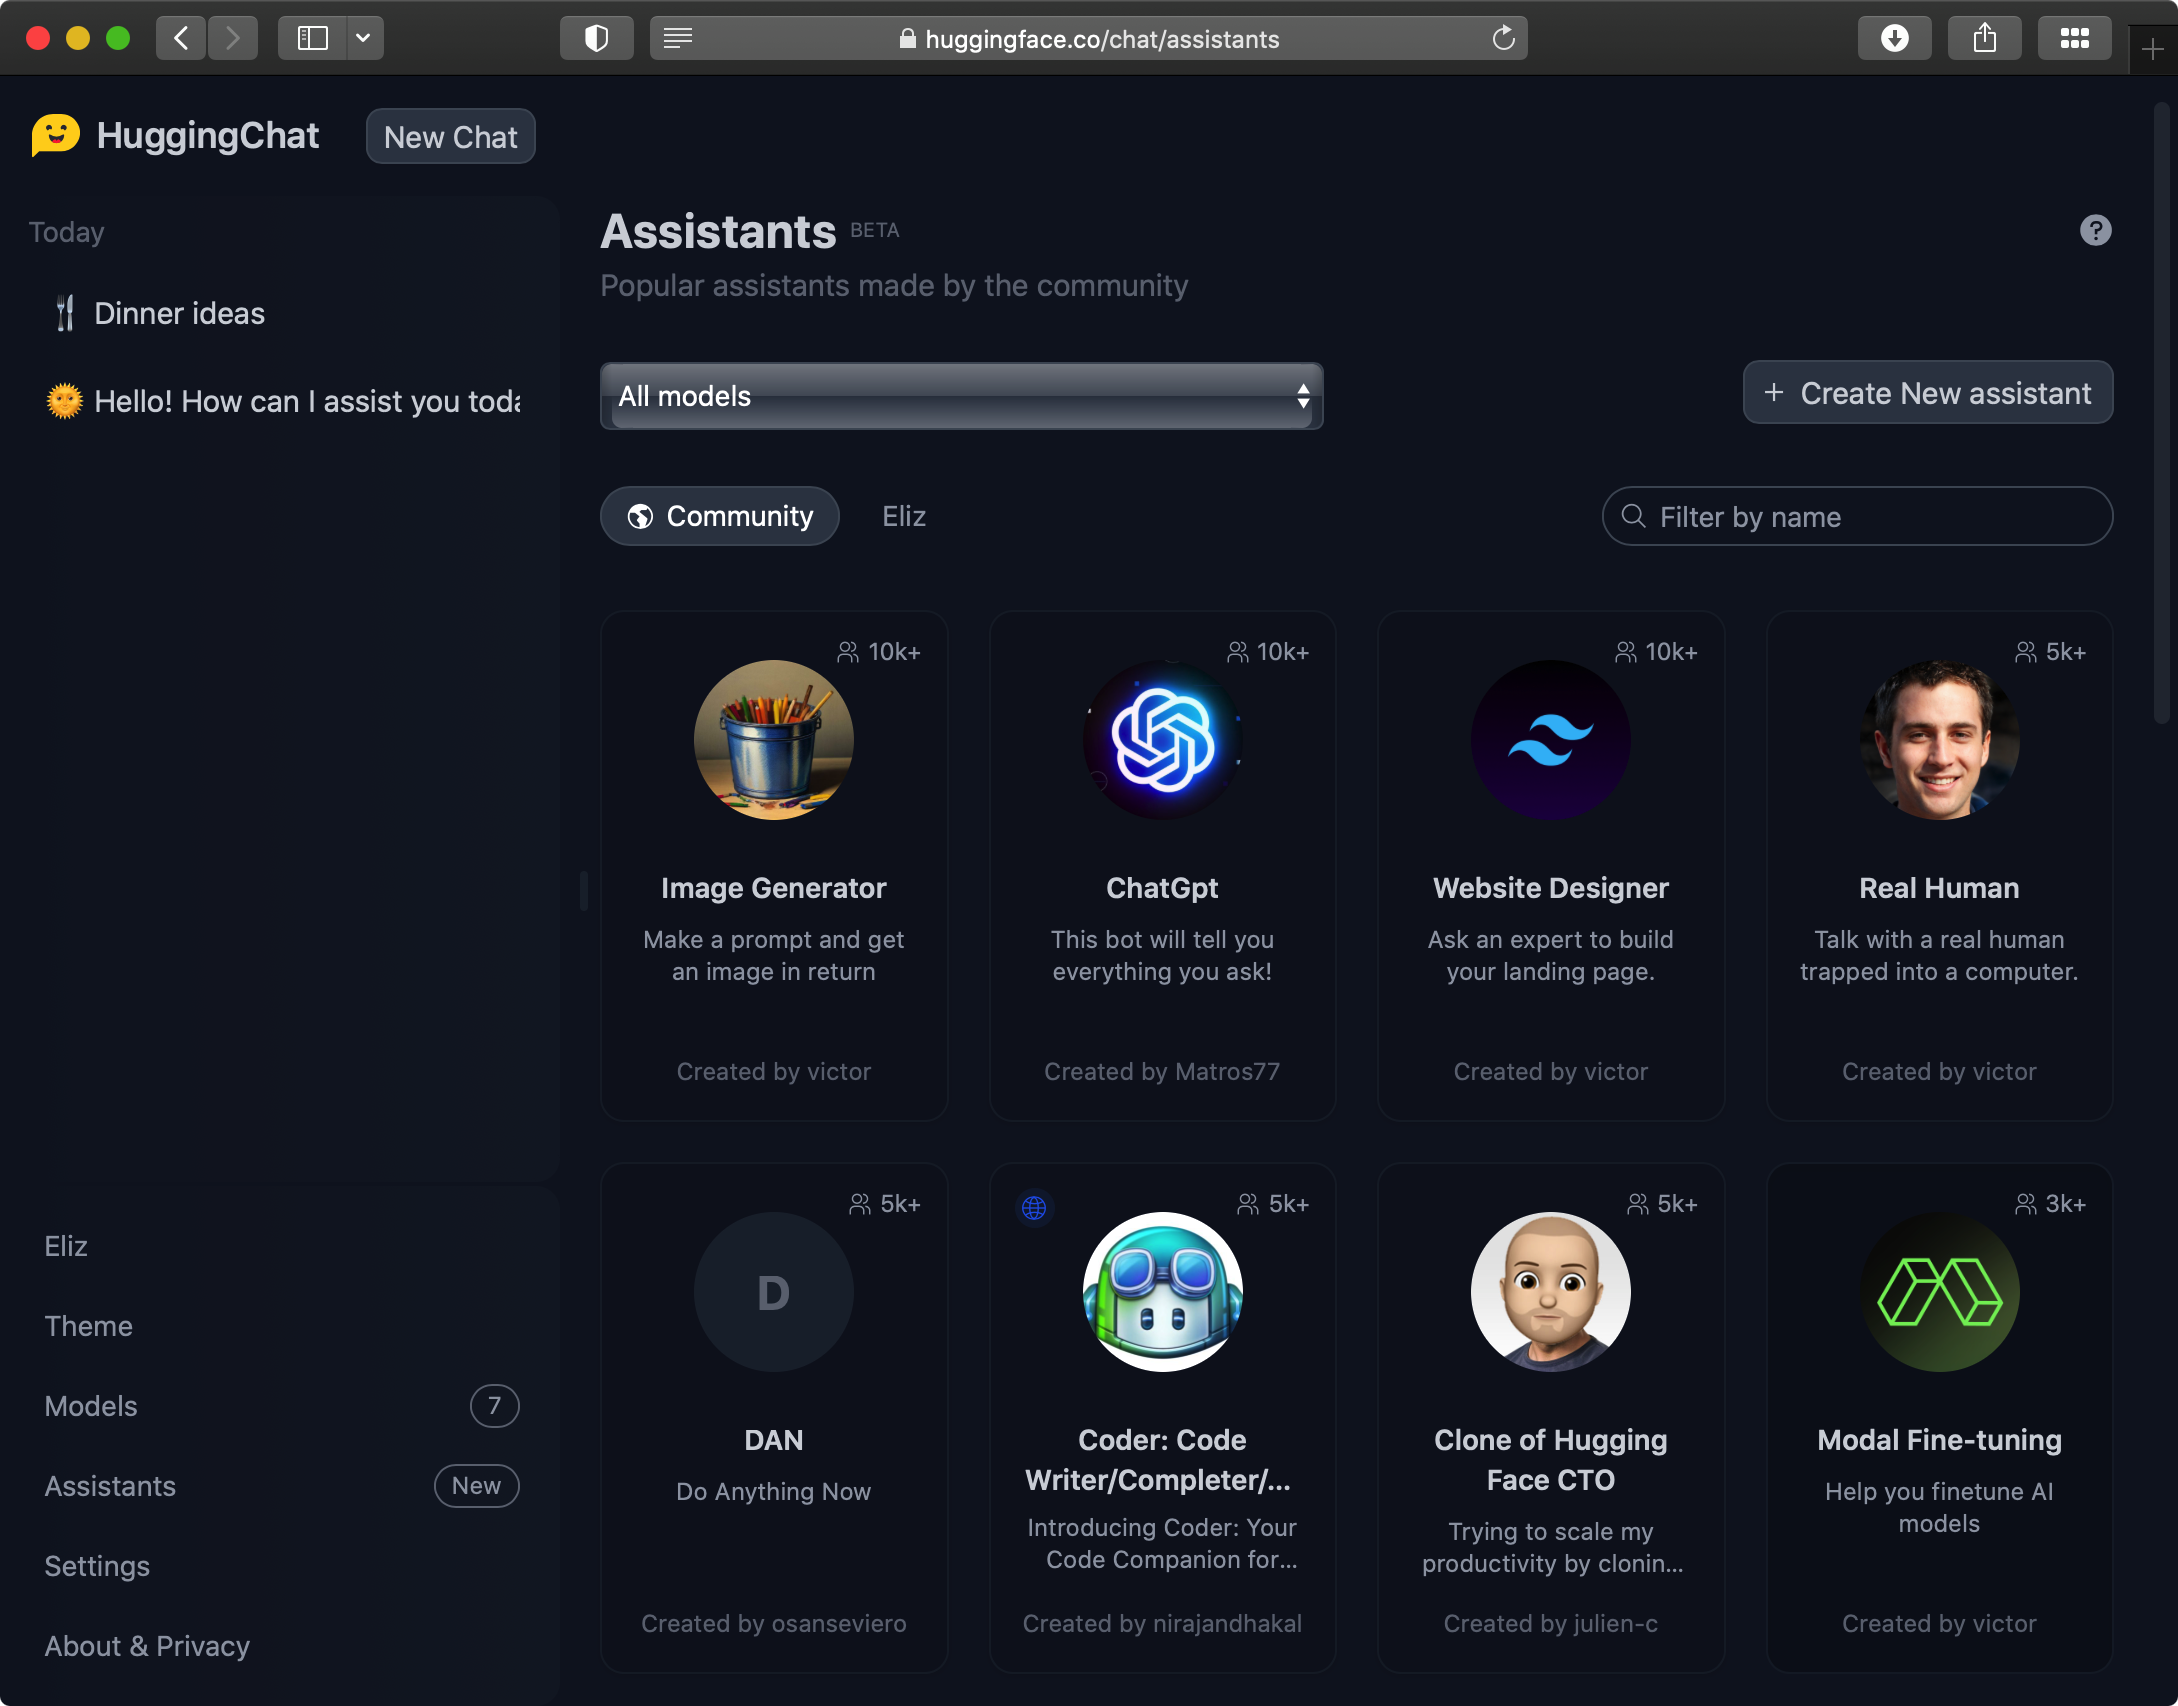Click the search magnifier icon in filter
Viewport: 2178px width, 1706px height.
[1633, 516]
